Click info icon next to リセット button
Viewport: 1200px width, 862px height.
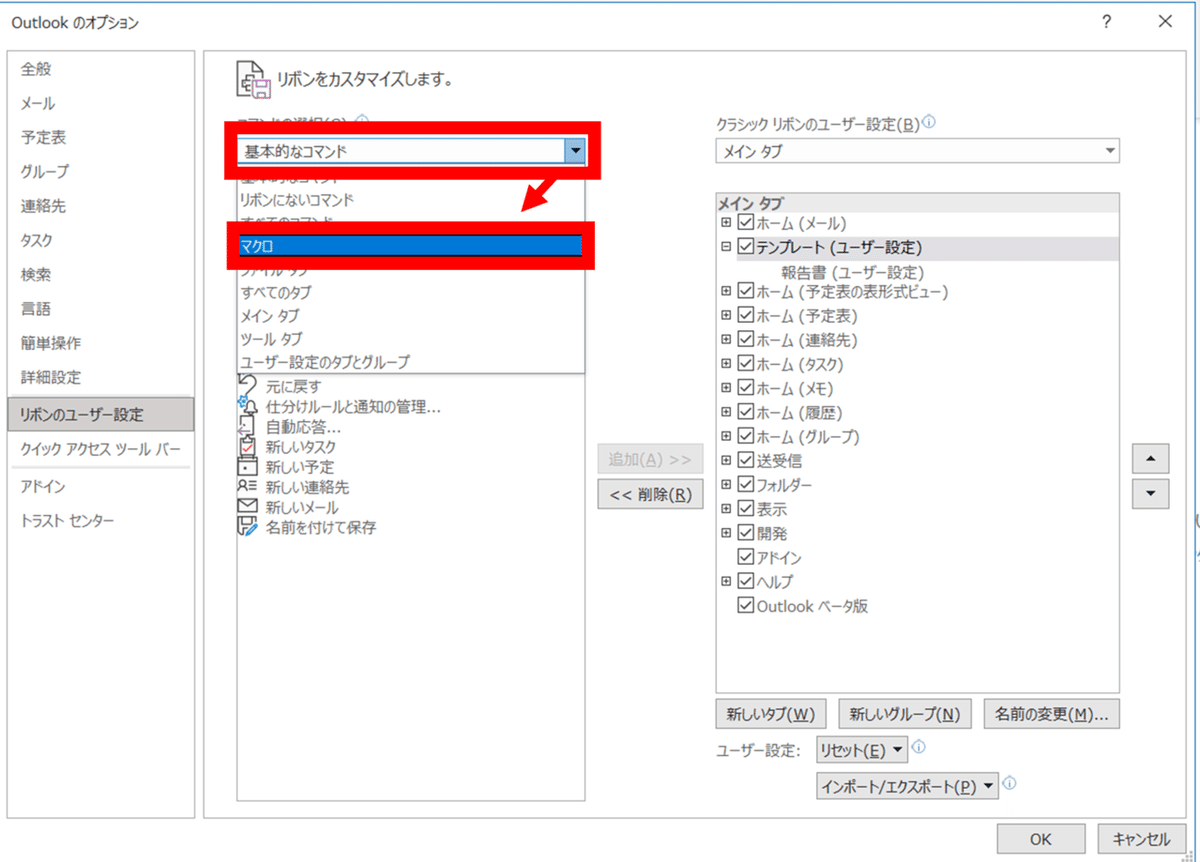(919, 748)
